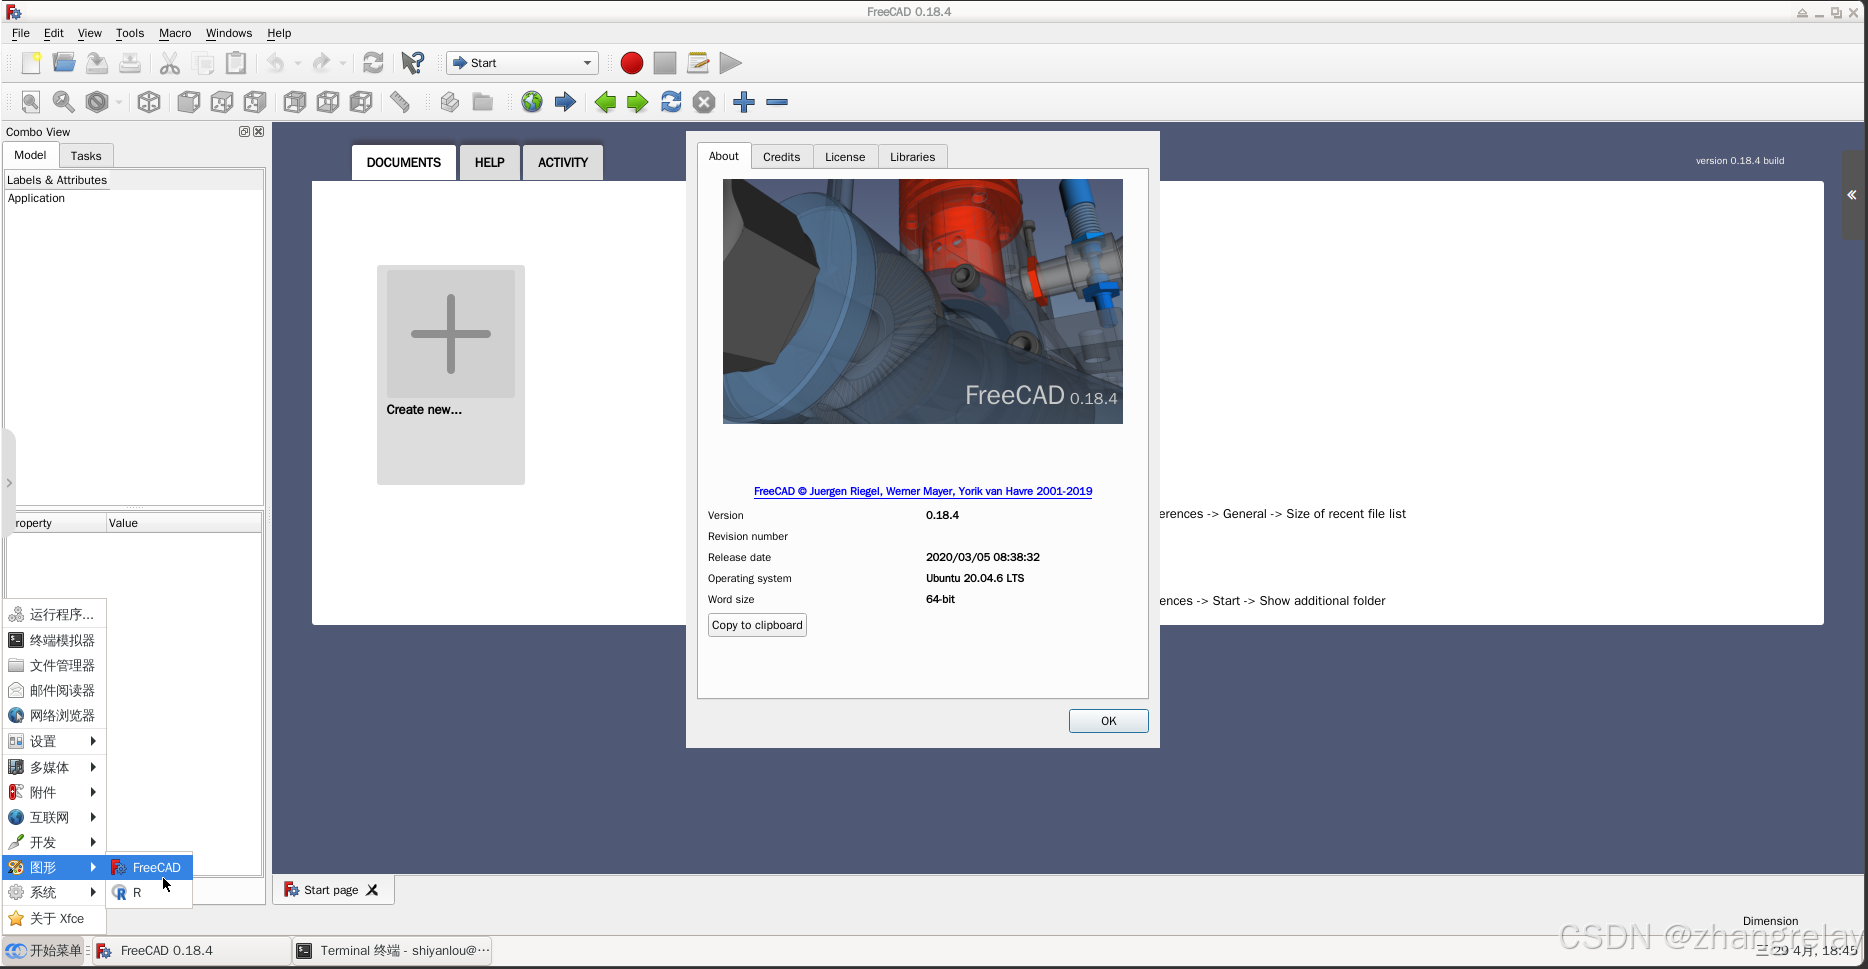The width and height of the screenshot is (1868, 969).
Task: Switch to the License tab
Action: click(x=845, y=157)
